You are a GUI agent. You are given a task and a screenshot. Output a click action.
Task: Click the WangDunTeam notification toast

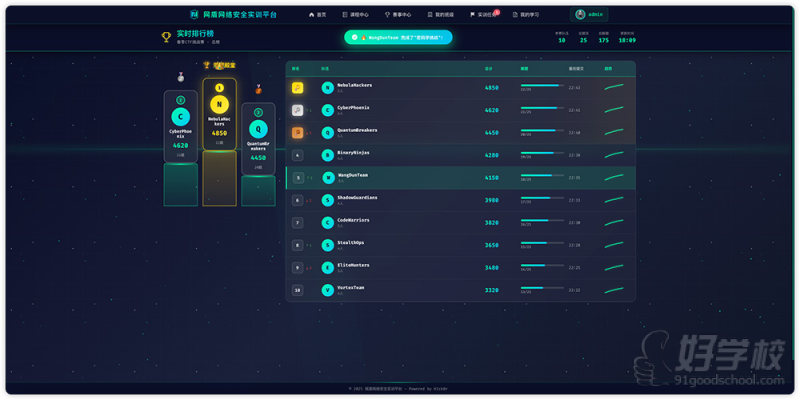click(x=398, y=37)
